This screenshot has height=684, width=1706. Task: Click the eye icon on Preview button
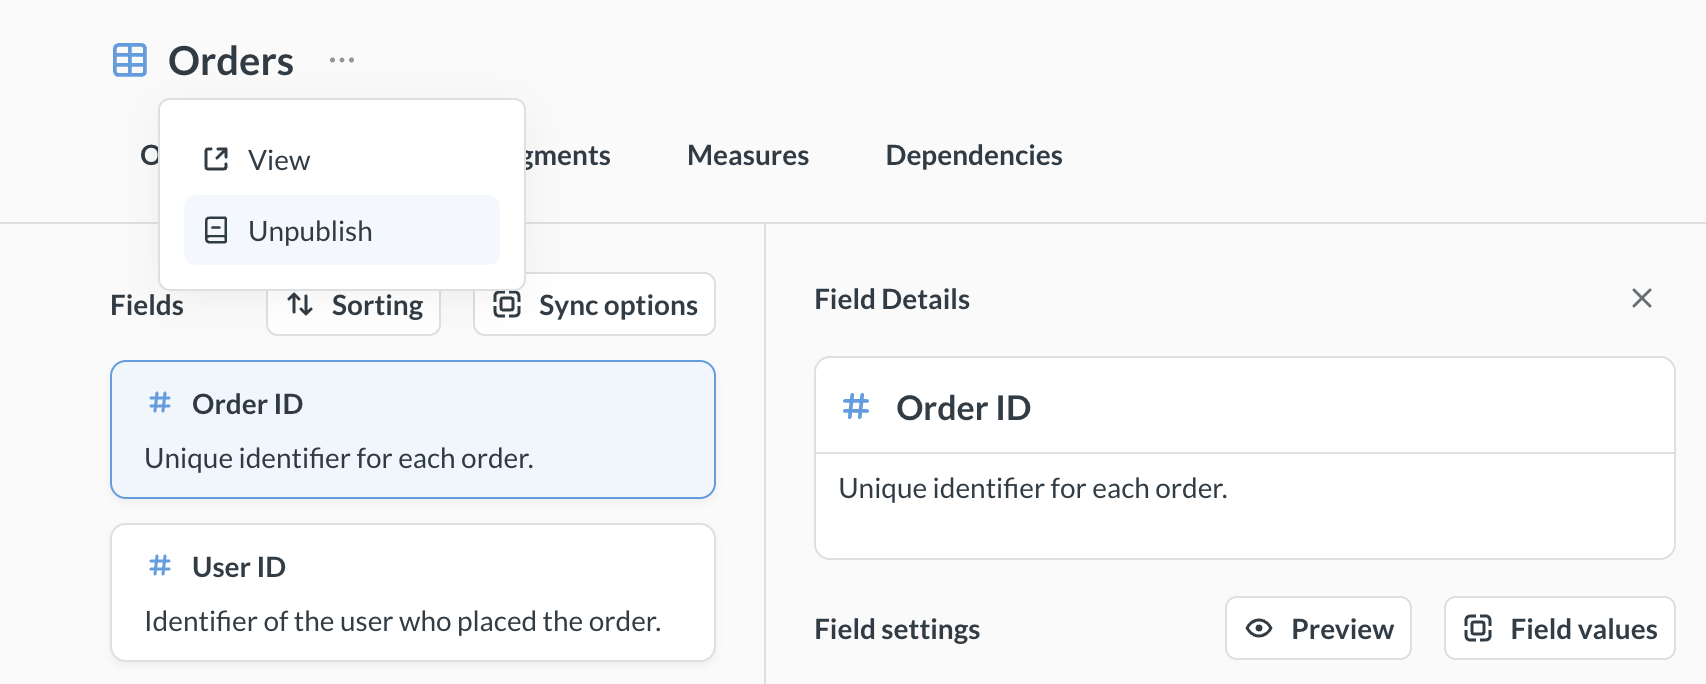coord(1259,629)
